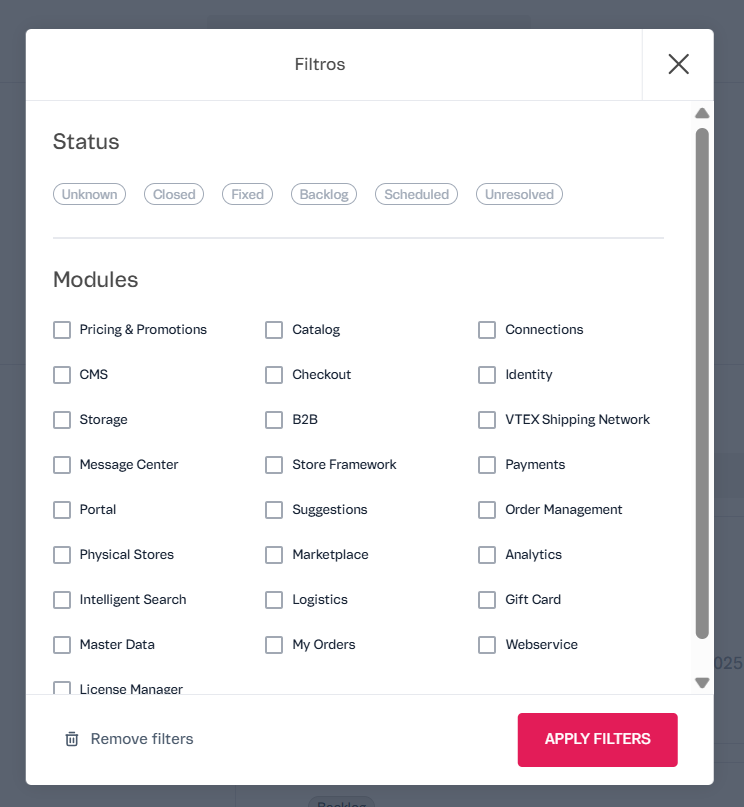Click the Apply Filters button

[597, 739]
